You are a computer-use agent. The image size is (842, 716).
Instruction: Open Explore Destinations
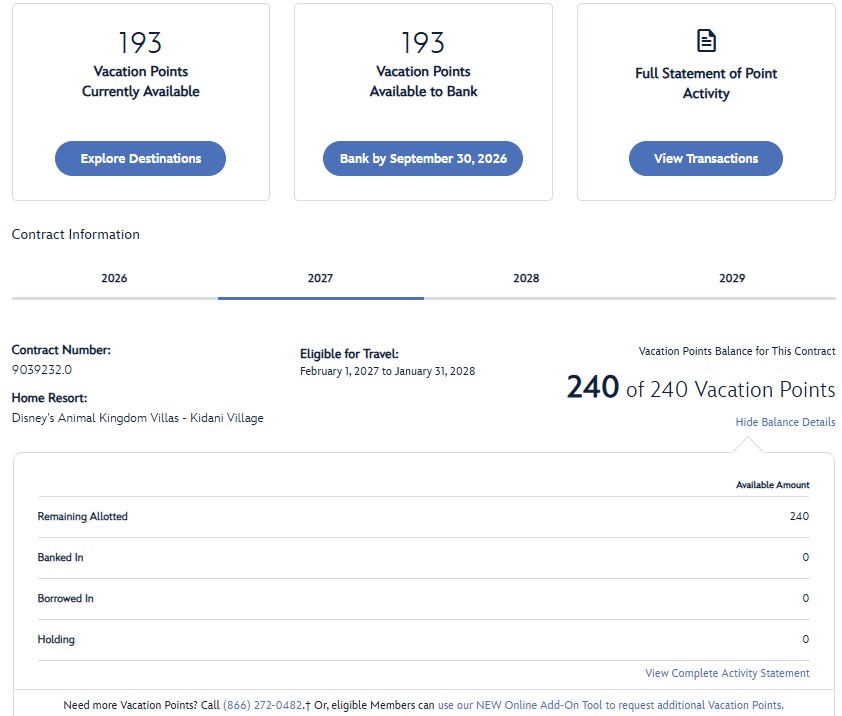[x=140, y=158]
